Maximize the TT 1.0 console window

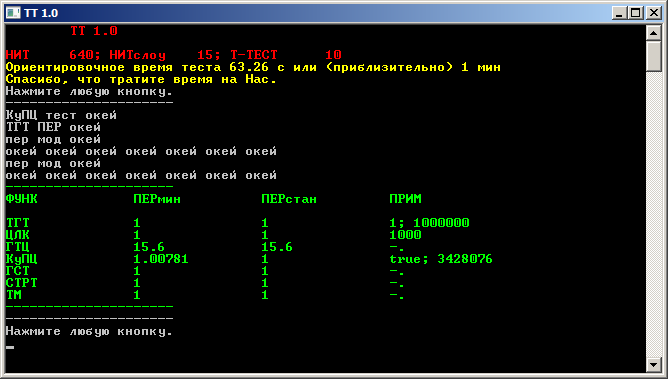point(636,13)
